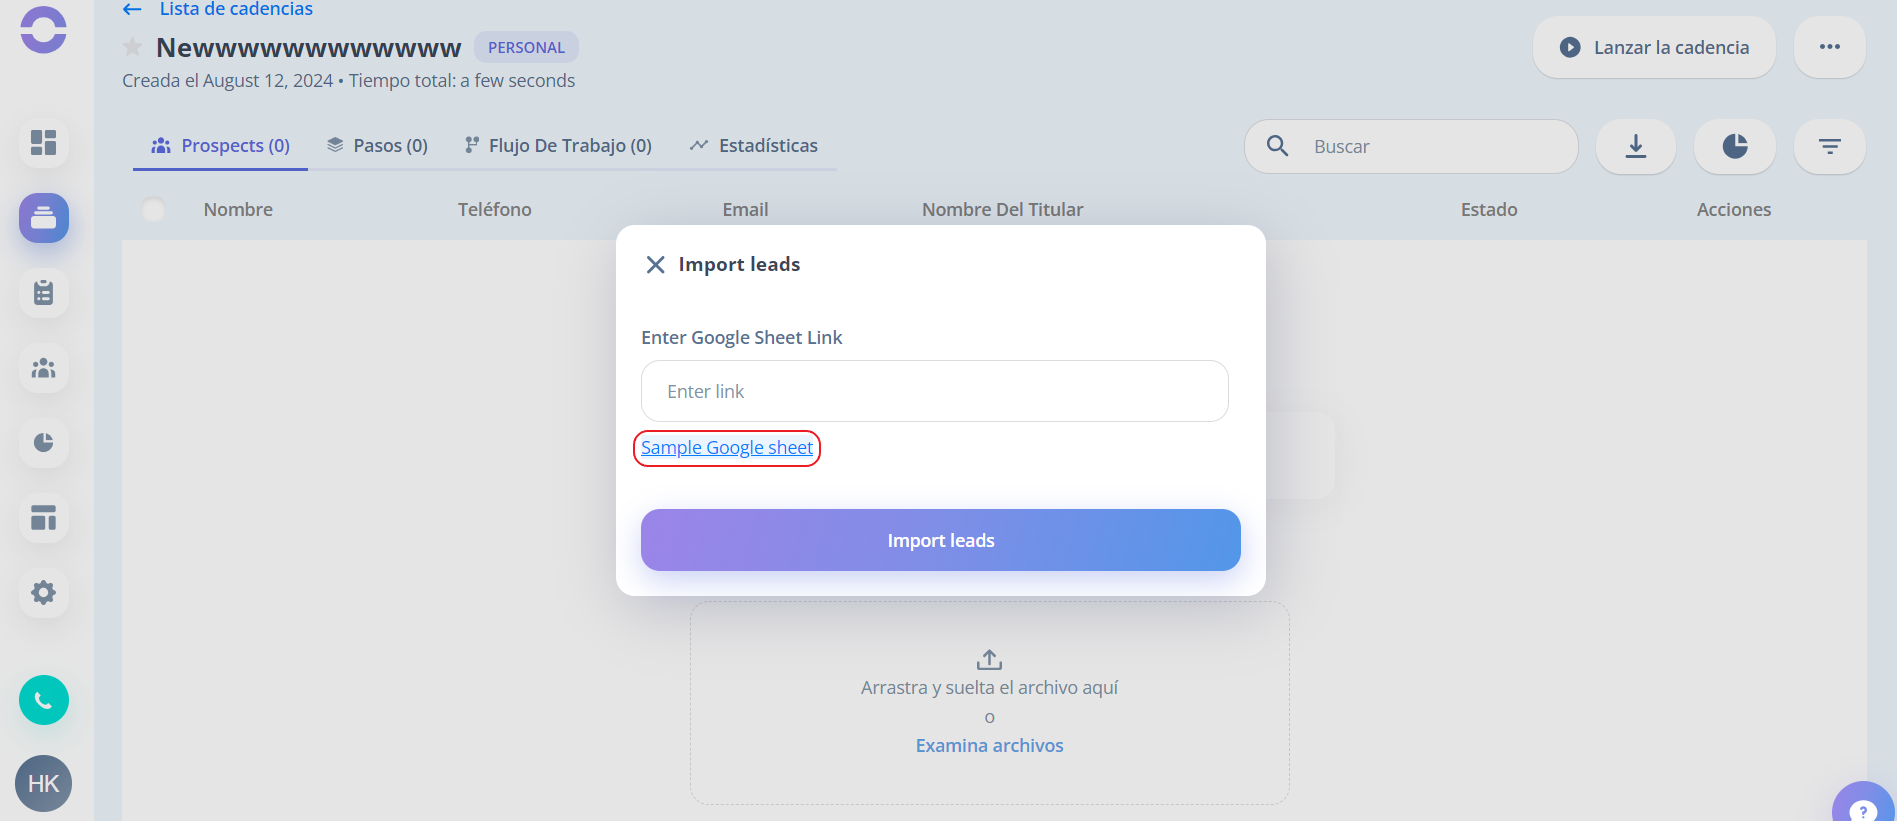Click Lanzar la cadencia button
Image resolution: width=1897 pixels, height=821 pixels.
(1654, 47)
